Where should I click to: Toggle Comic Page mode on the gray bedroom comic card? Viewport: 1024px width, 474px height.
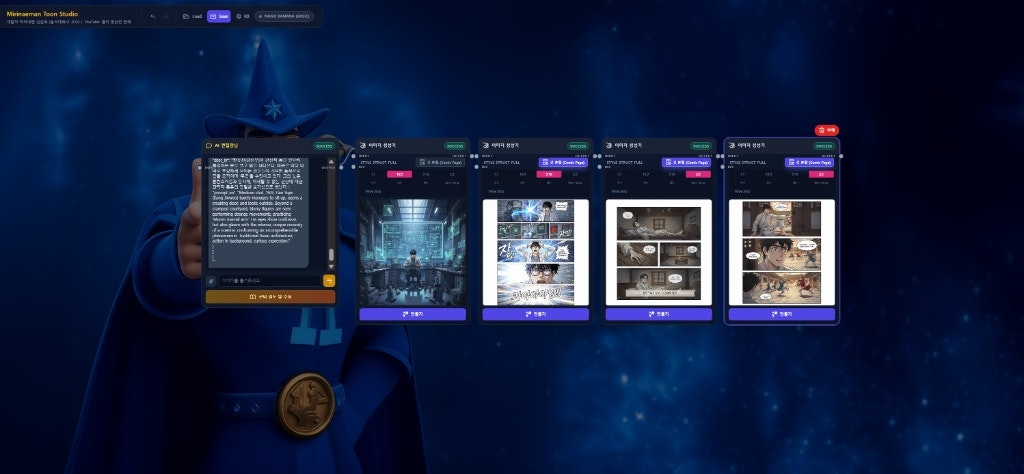pyautogui.click(x=686, y=162)
